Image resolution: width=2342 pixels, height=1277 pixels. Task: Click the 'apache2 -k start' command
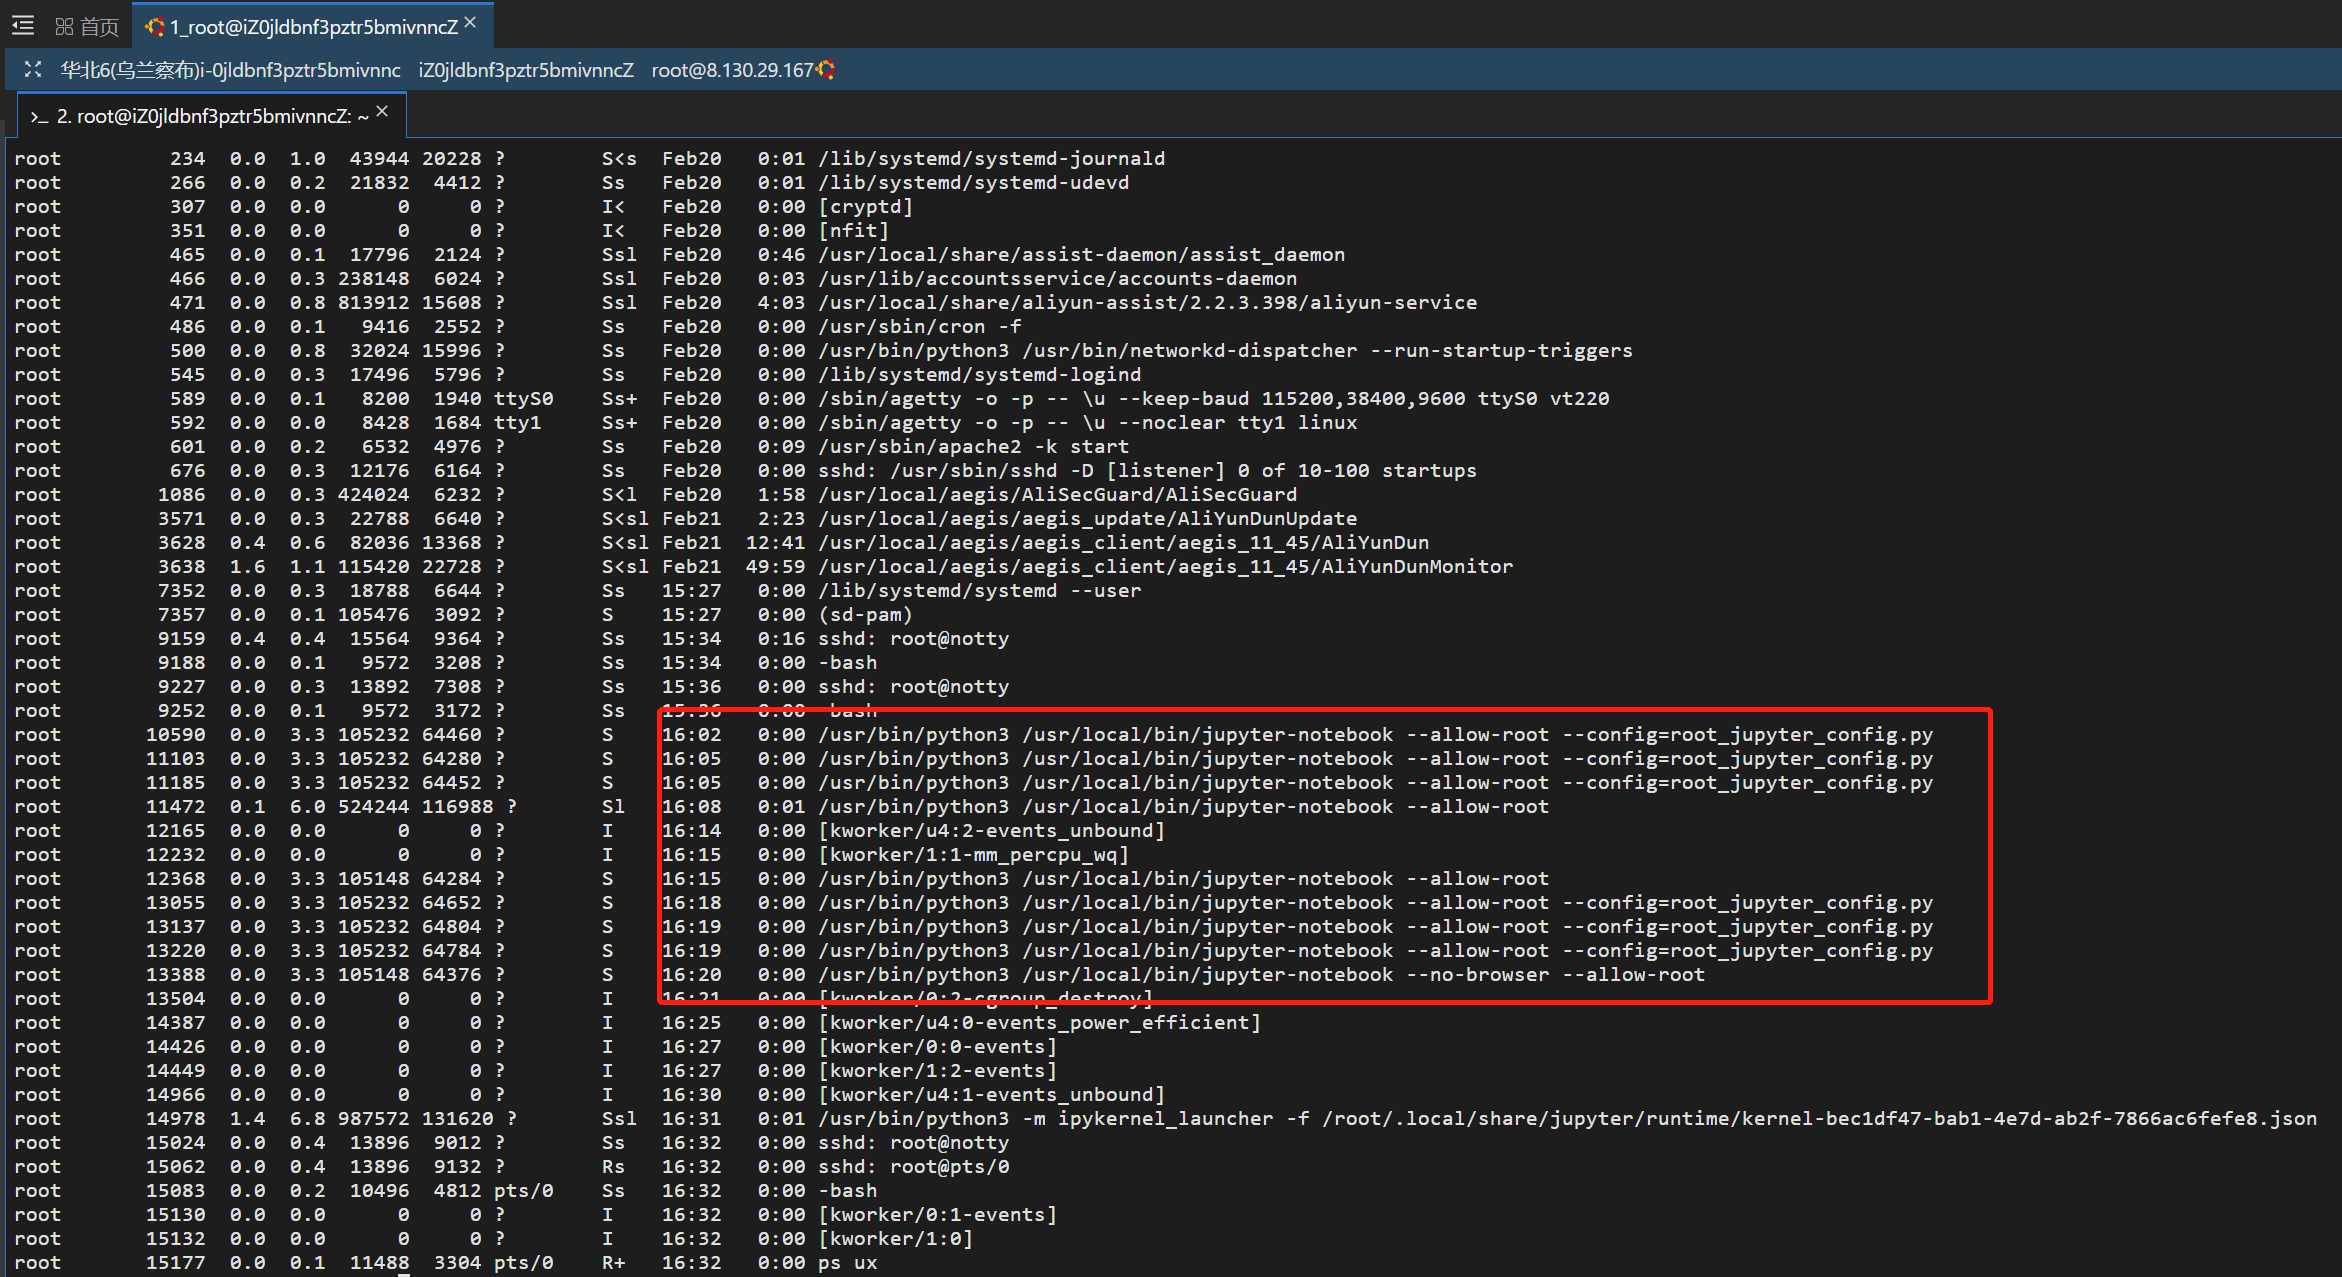[x=974, y=447]
